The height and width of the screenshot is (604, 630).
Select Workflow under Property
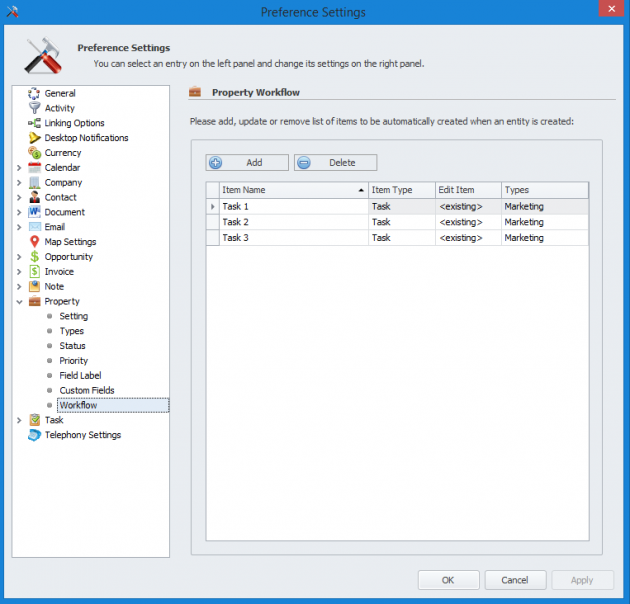[x=78, y=405]
